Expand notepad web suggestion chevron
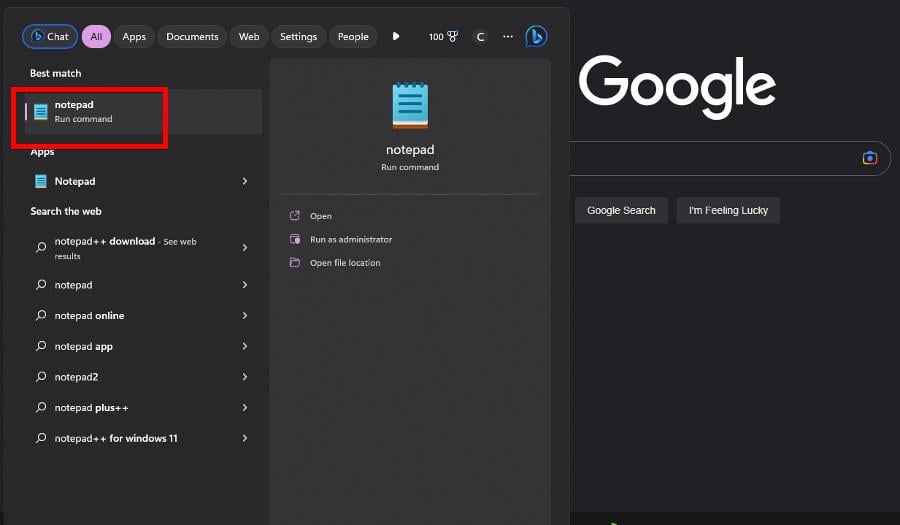 [245, 285]
